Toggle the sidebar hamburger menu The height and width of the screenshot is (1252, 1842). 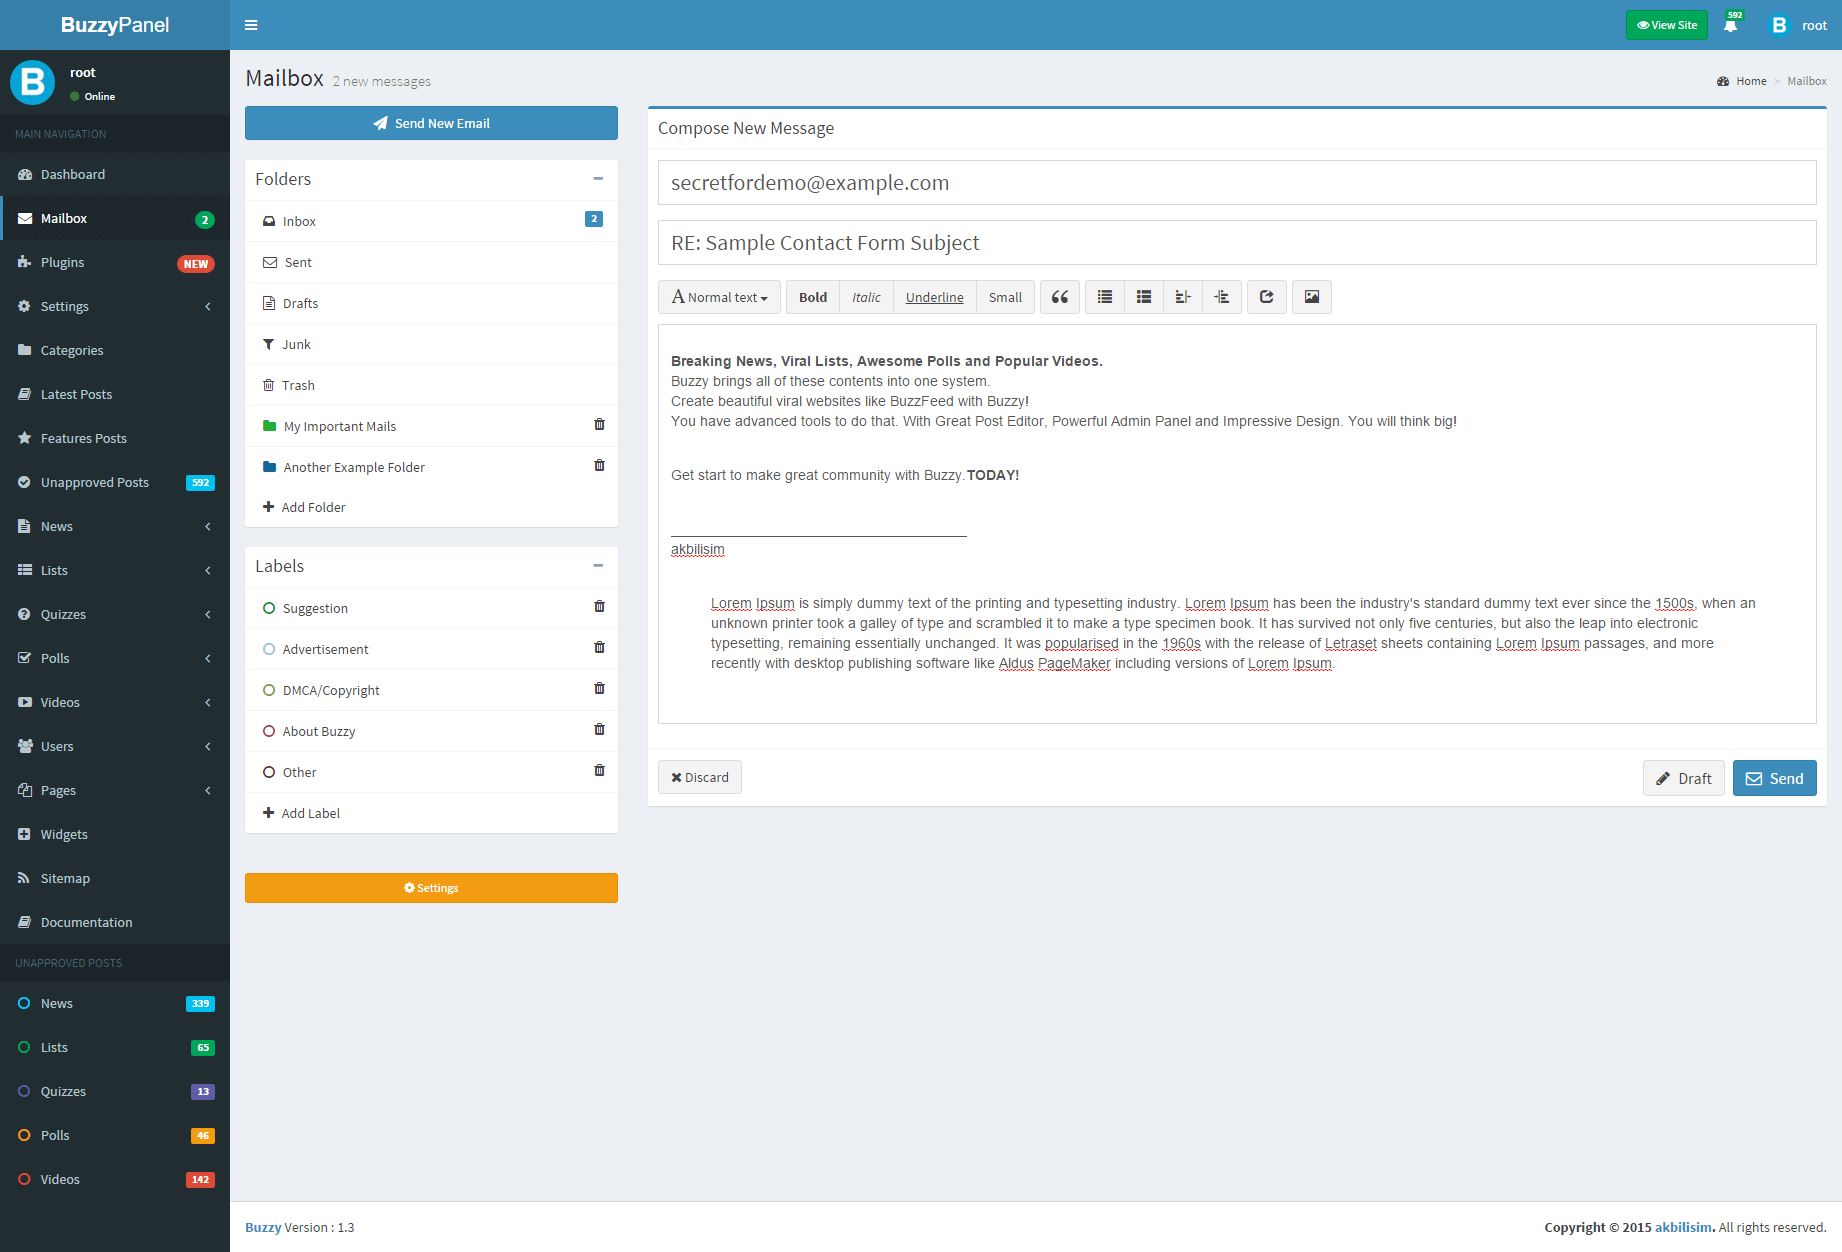[251, 25]
